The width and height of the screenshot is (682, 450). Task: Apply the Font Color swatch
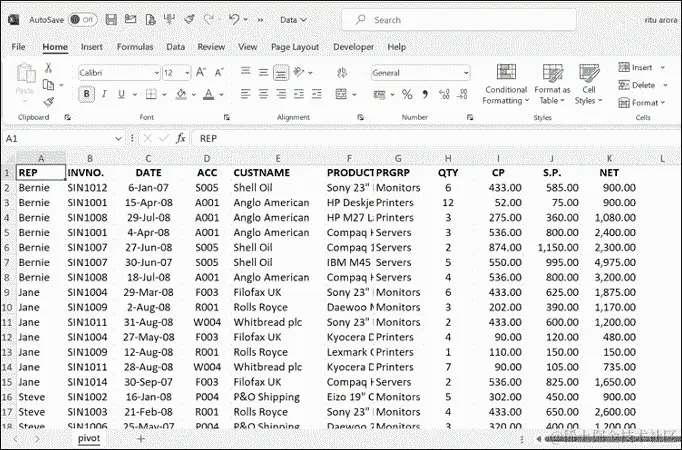tap(208, 94)
